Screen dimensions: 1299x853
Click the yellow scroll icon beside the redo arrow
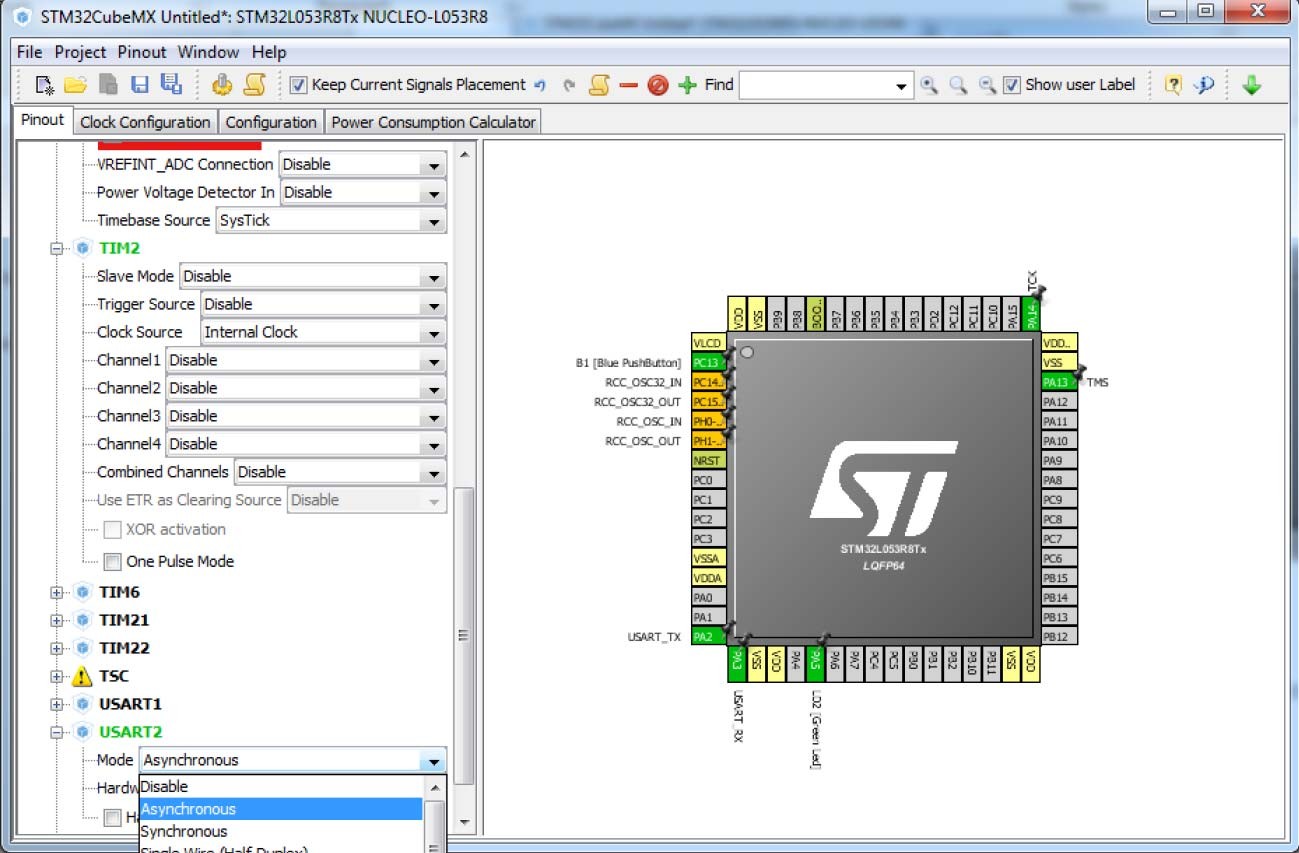pos(599,85)
